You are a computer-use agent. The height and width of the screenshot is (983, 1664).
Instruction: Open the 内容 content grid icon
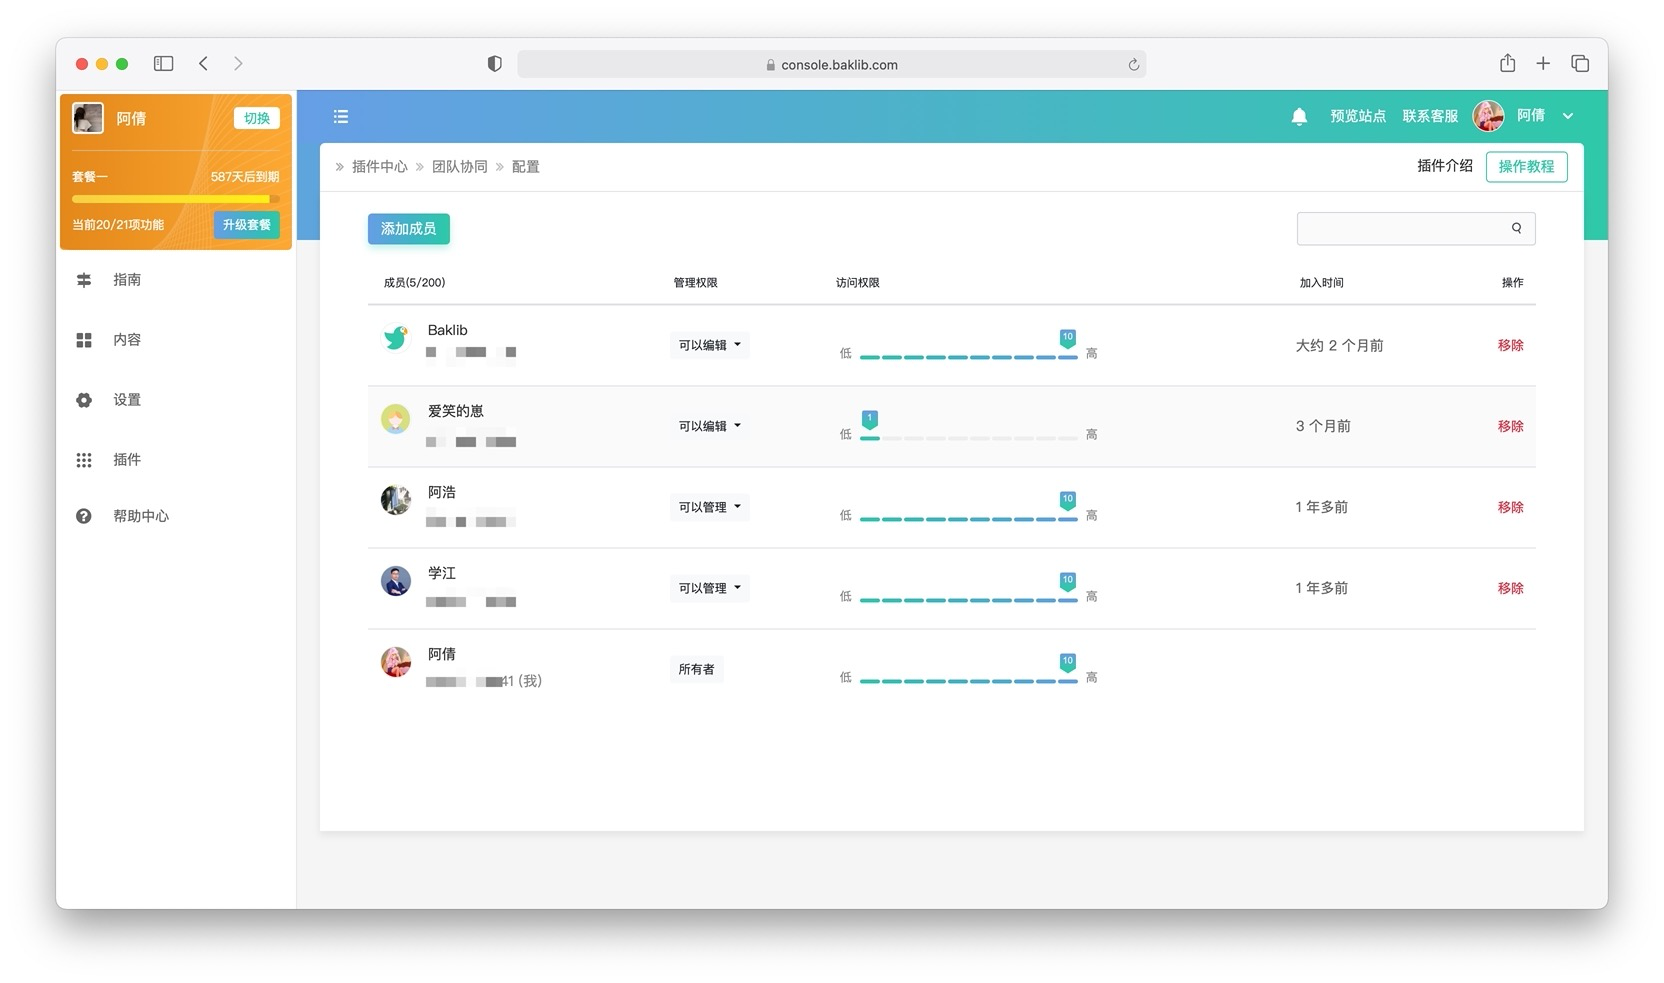[x=84, y=340]
